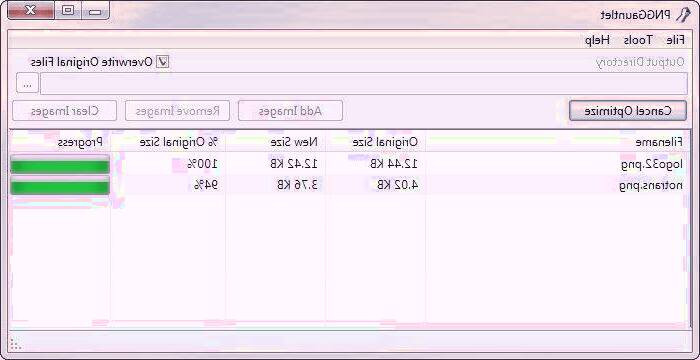Click the Remove Images button

(x=177, y=111)
